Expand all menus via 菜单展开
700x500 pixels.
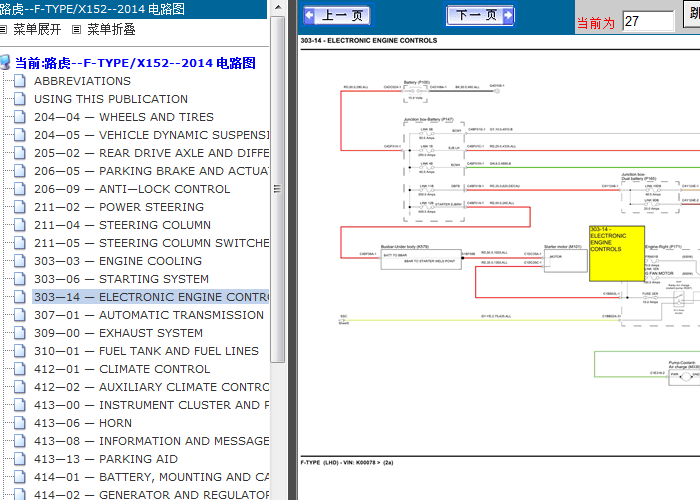[37, 29]
